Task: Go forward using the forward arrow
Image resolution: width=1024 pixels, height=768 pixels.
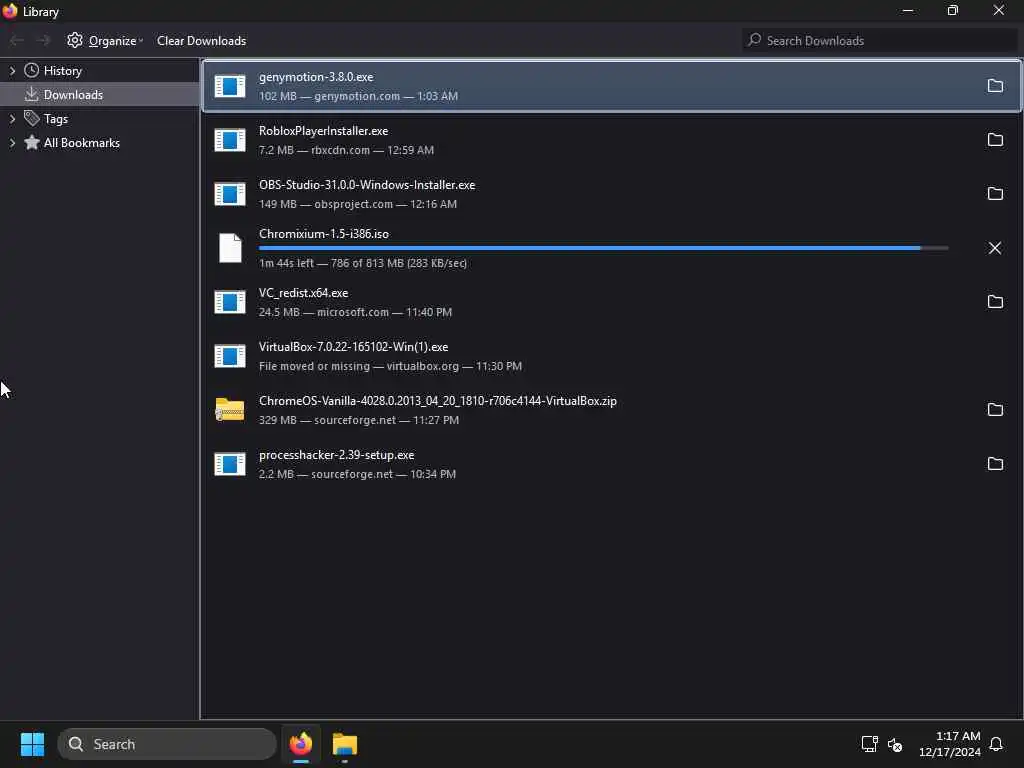Action: (x=43, y=40)
